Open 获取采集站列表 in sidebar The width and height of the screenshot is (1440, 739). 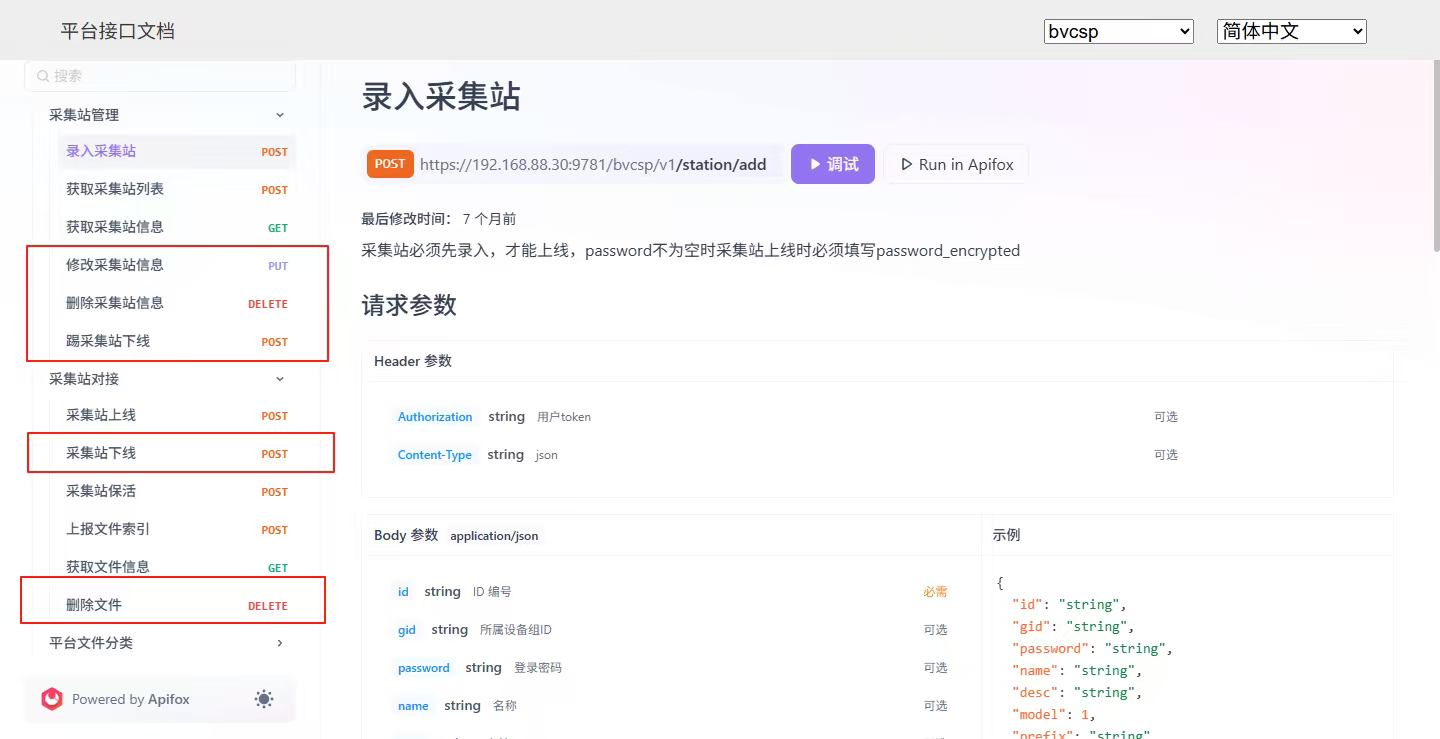[x=115, y=189]
